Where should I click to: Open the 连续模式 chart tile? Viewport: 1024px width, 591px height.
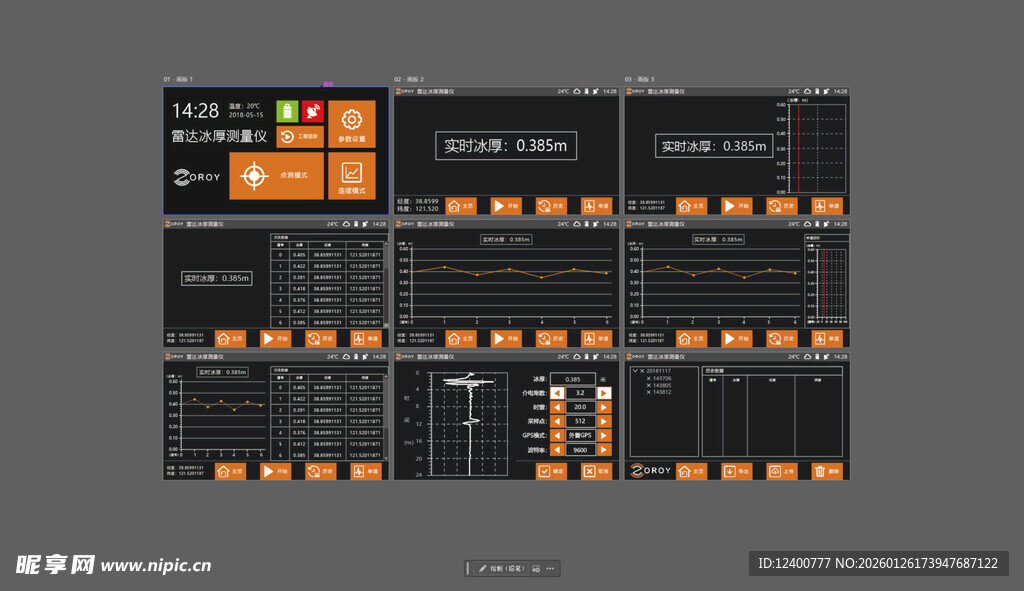[351, 176]
